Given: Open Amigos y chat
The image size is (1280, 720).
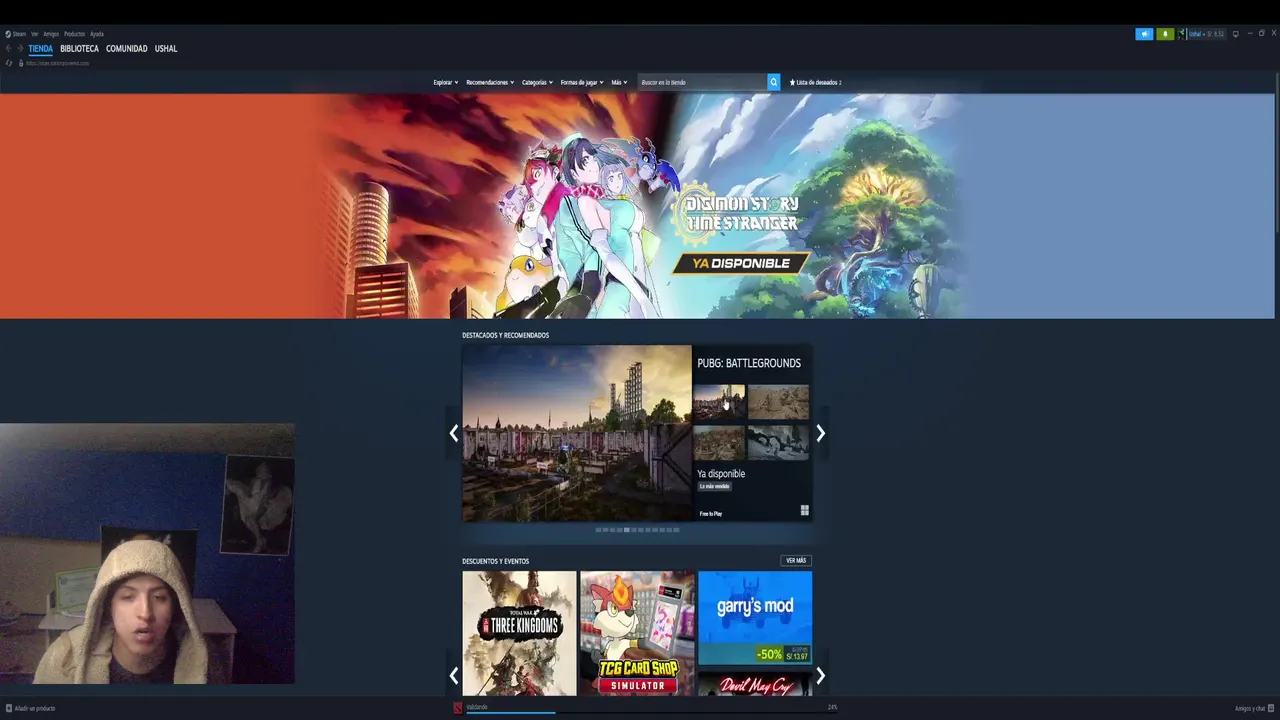Looking at the screenshot, I should [1254, 708].
